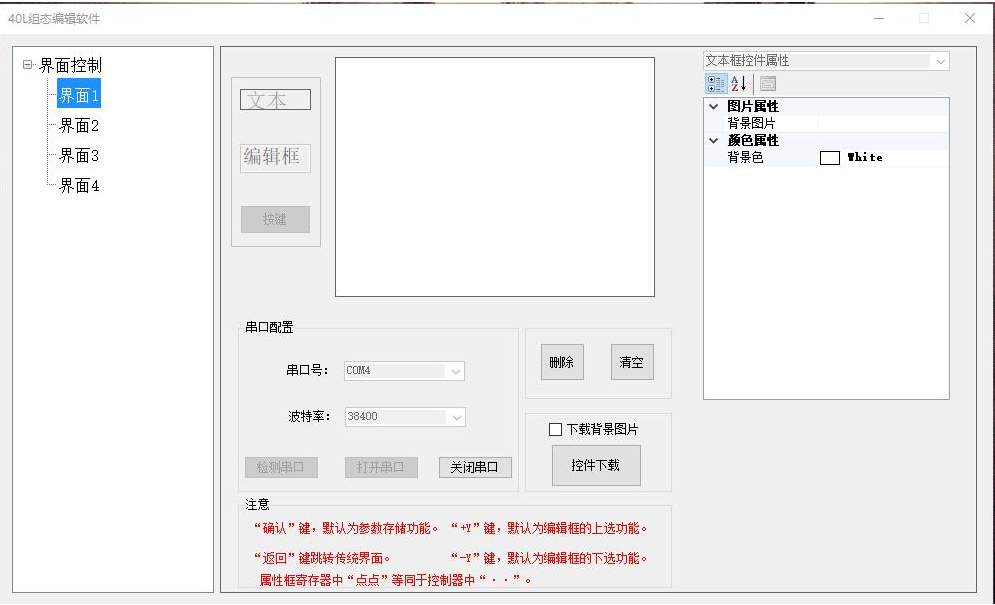Click the Alphabetical sort icon in property grid
The width and height of the screenshot is (995, 605).
[x=739, y=84]
